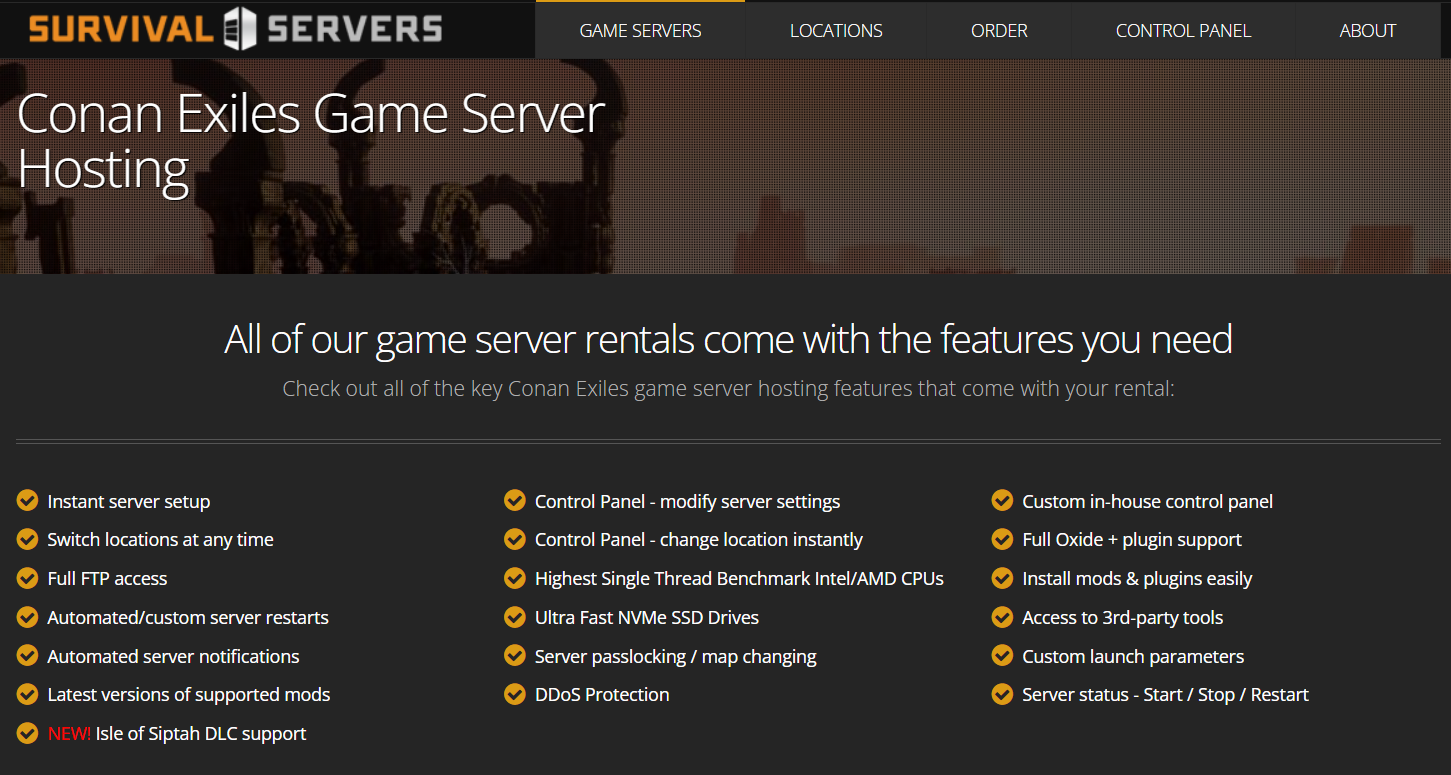The image size is (1451, 775).
Task: Click checkmark beside Ultra Fast NVMe SSD Drives
Action: point(515,617)
